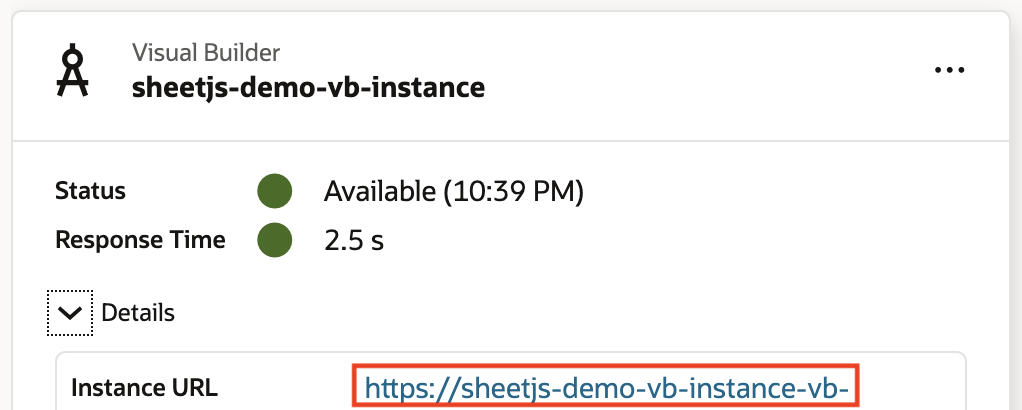Click the green Status indicator dot

274,190
